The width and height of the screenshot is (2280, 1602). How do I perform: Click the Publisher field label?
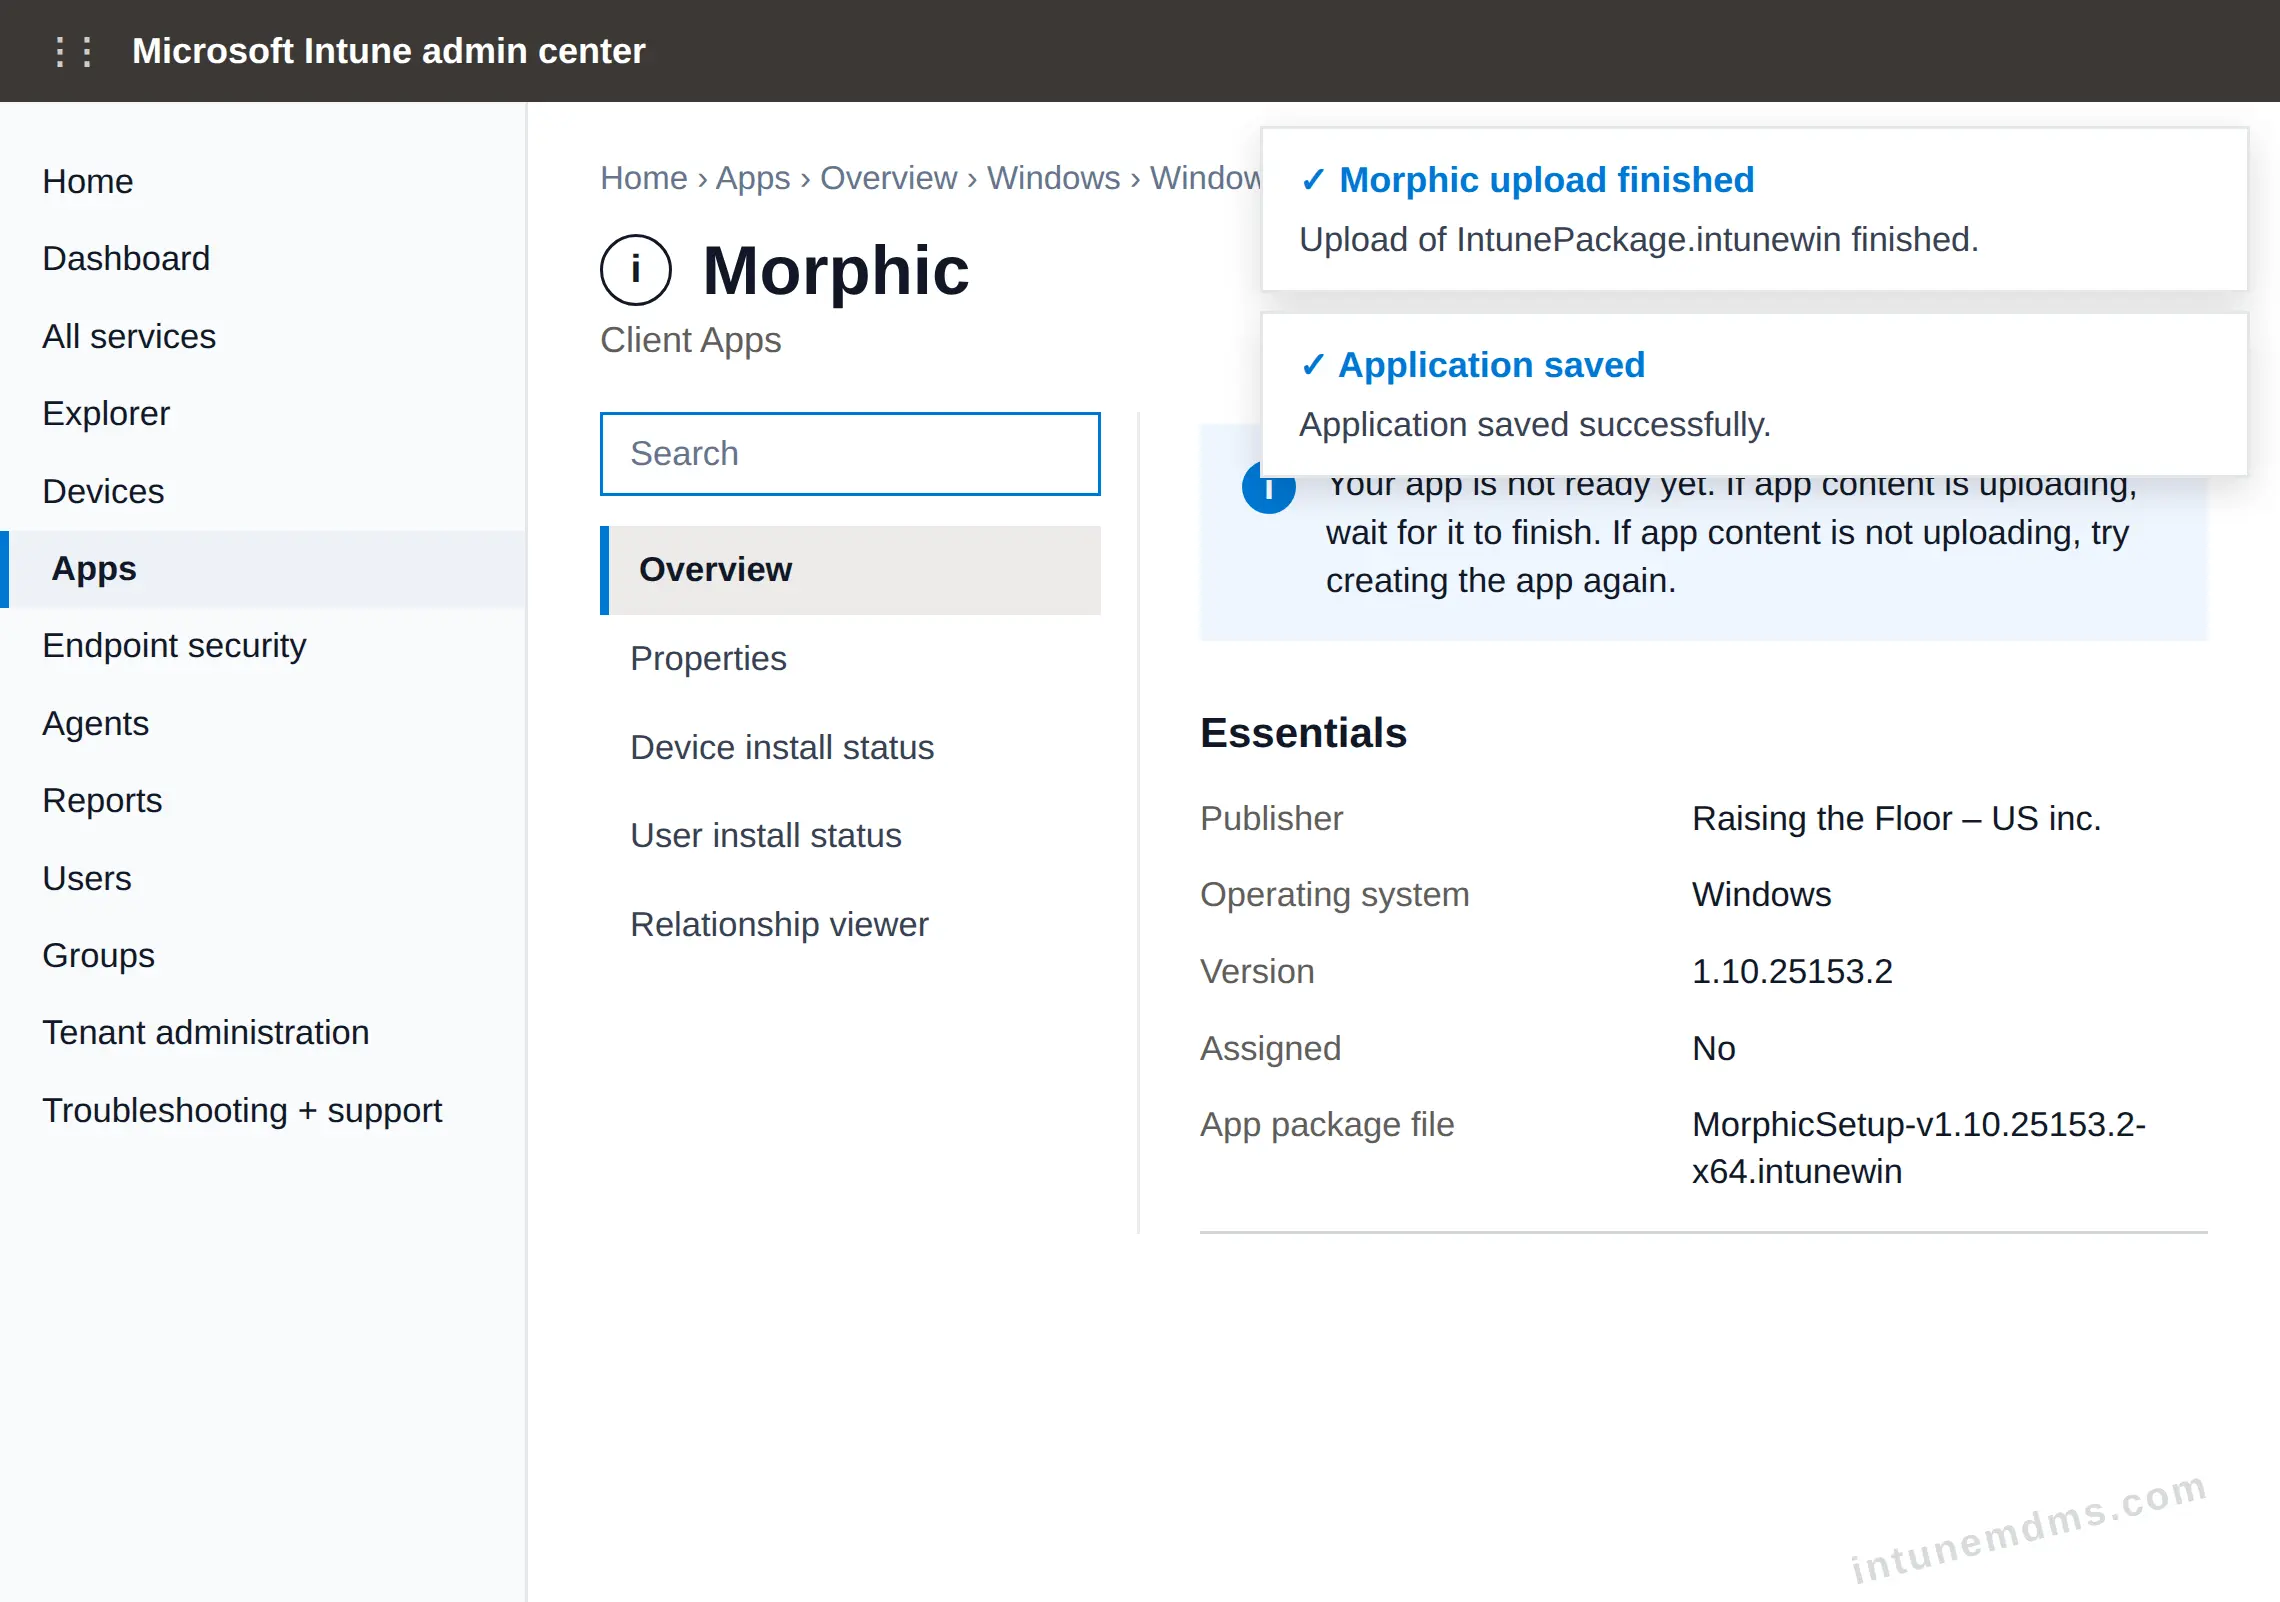tap(1271, 818)
